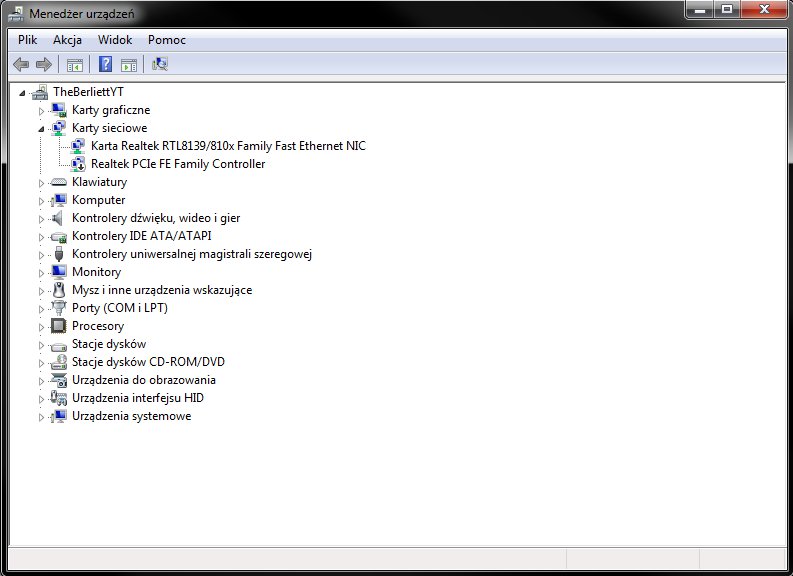Expand the Stacje dysków node
Image resolution: width=793 pixels, height=576 pixels.
coord(41,345)
